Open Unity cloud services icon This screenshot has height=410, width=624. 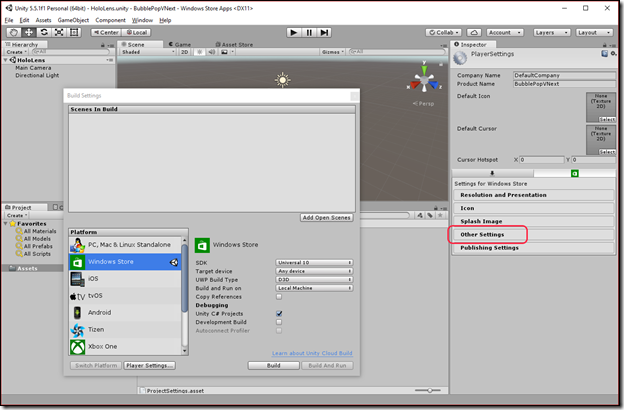pyautogui.click(x=474, y=33)
